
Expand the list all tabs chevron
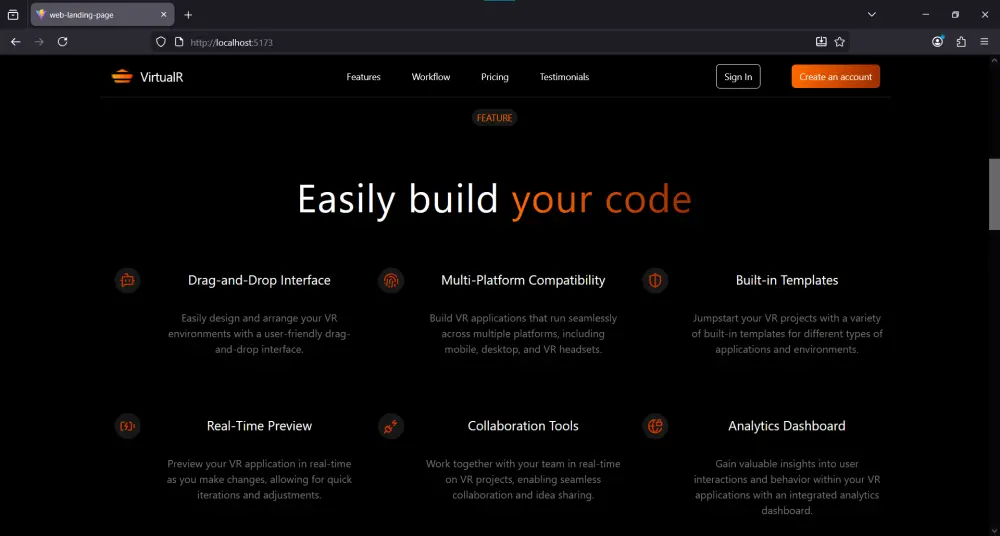pyautogui.click(x=872, y=15)
